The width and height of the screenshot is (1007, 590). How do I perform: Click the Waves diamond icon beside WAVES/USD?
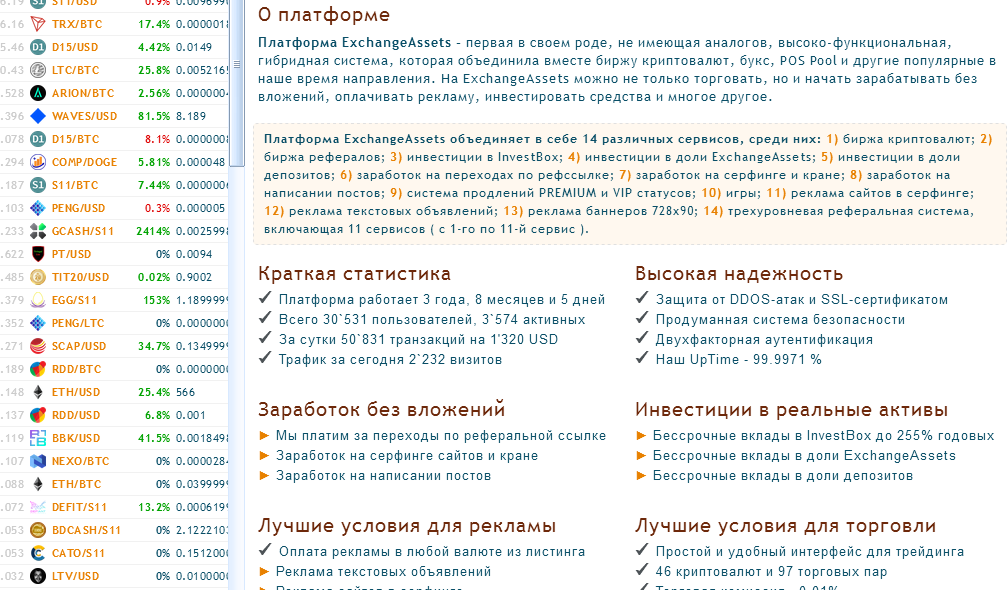coord(38,116)
